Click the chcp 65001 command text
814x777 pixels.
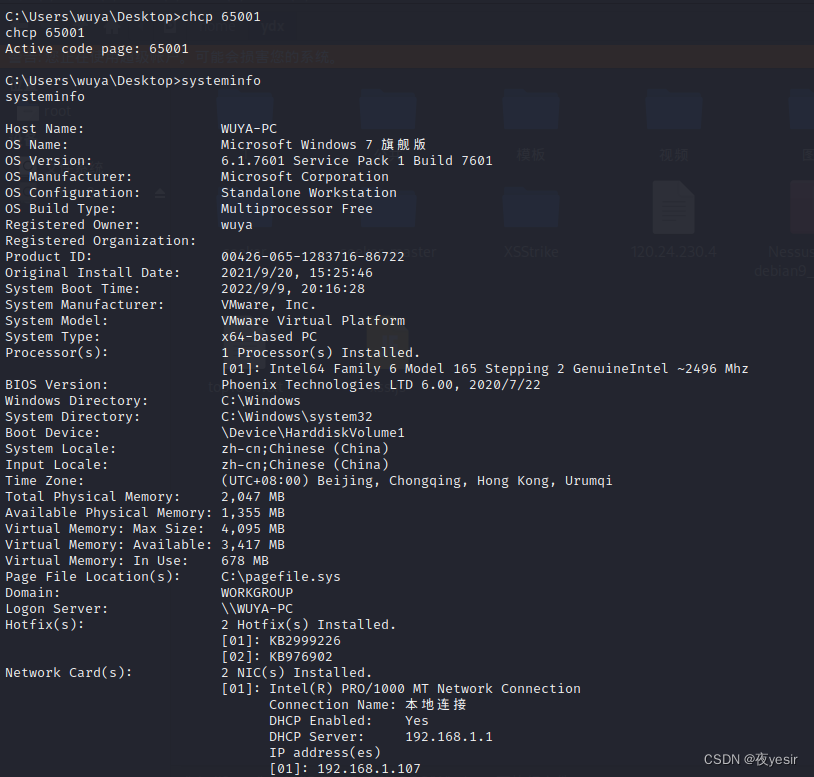44,32
